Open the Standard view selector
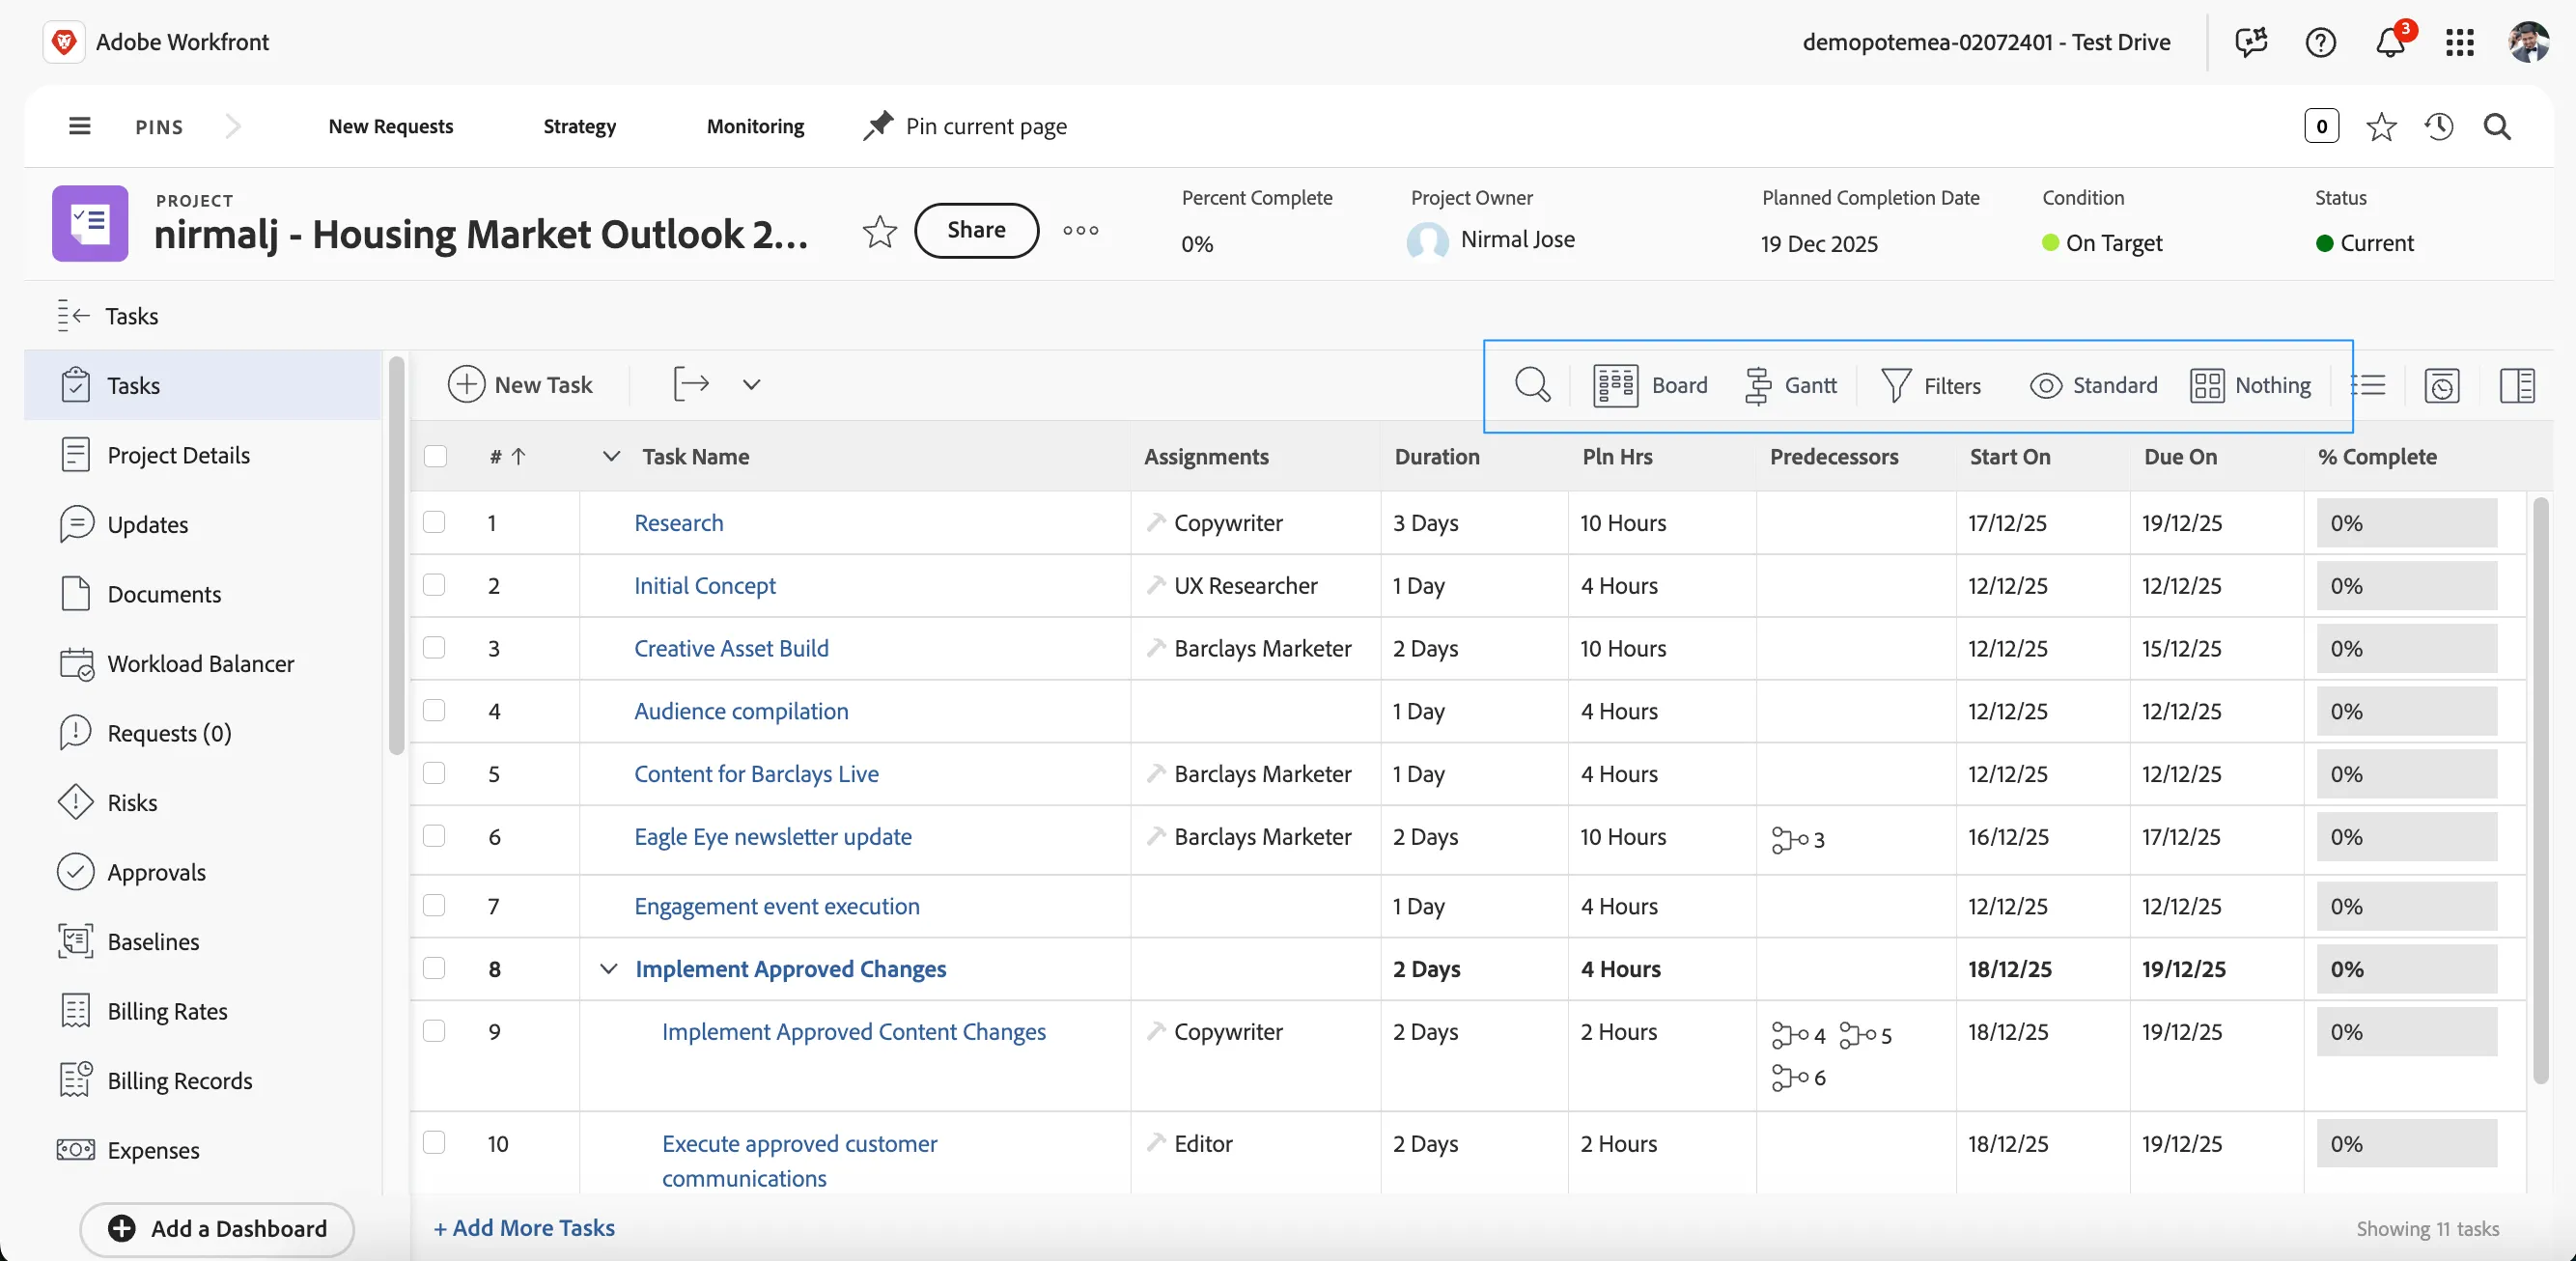This screenshot has height=1261, width=2576. click(x=2094, y=385)
